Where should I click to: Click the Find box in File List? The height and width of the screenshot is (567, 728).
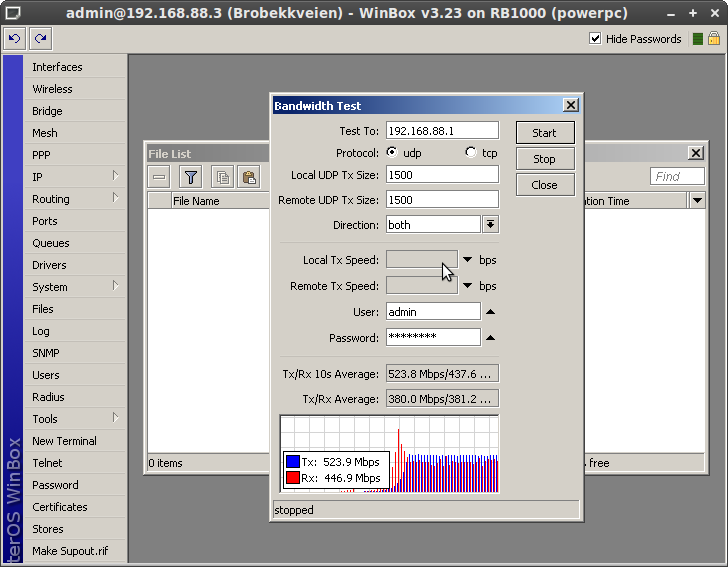coord(677,176)
